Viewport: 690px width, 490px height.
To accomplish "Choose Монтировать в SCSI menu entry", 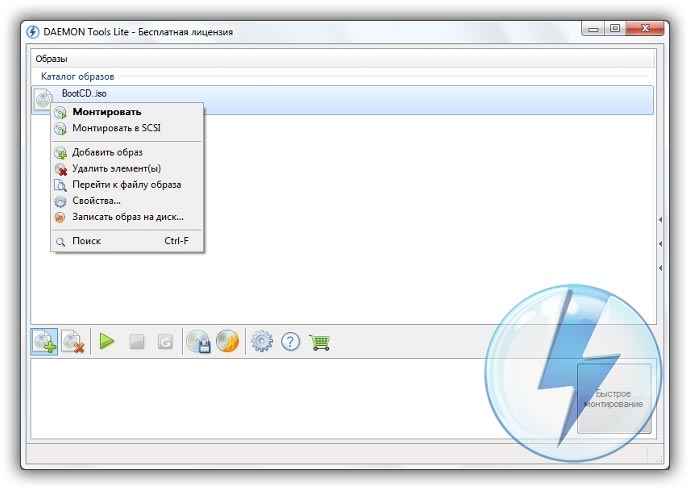I will [x=127, y=128].
